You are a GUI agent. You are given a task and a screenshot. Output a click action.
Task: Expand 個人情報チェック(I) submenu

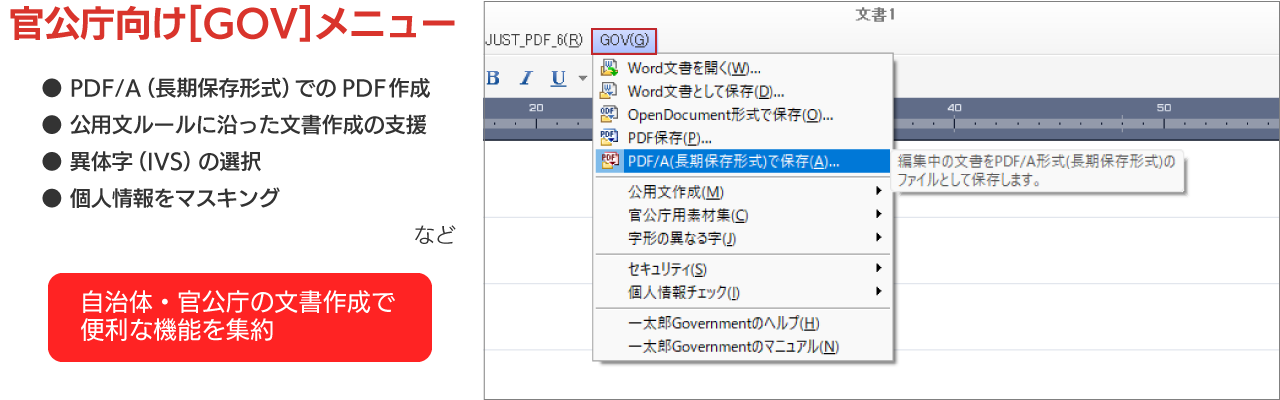(x=742, y=291)
